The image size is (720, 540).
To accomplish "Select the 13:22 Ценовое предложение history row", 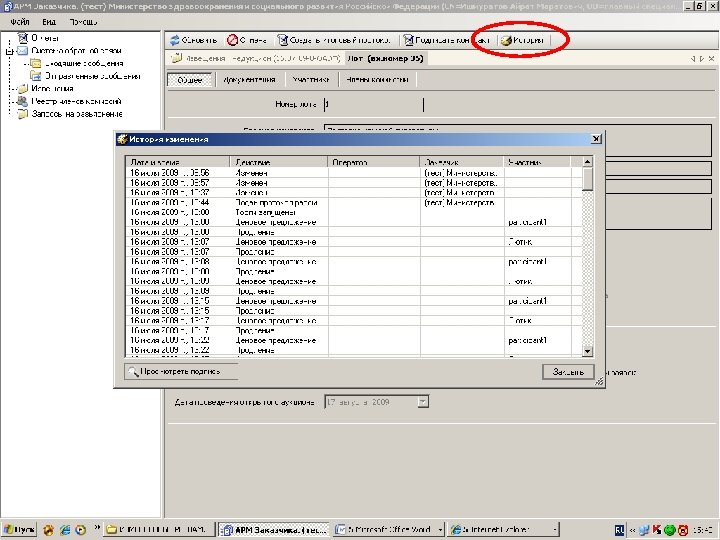I will 354,340.
